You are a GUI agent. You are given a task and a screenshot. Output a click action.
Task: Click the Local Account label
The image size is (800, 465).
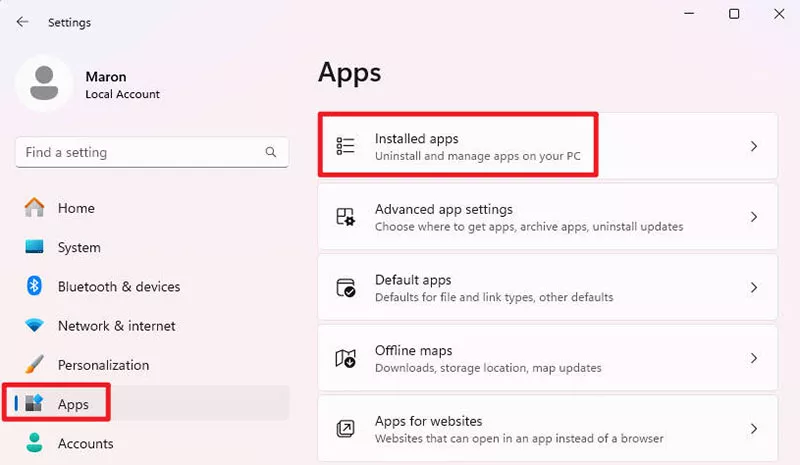[122, 94]
